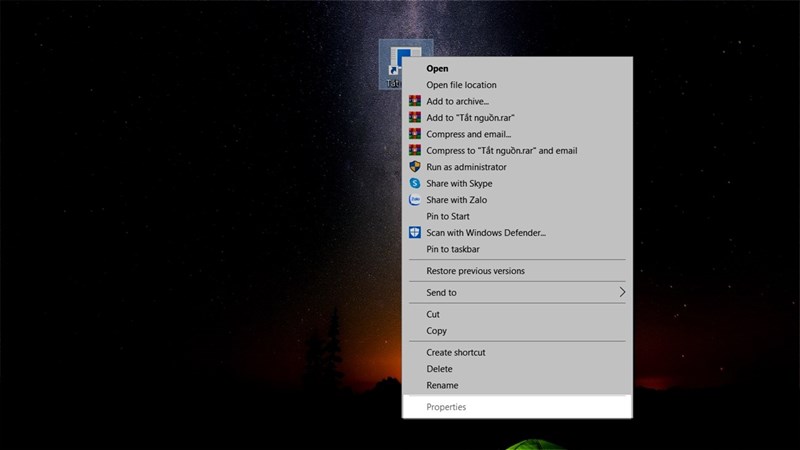Open Properties at the menu bottom

pos(446,407)
